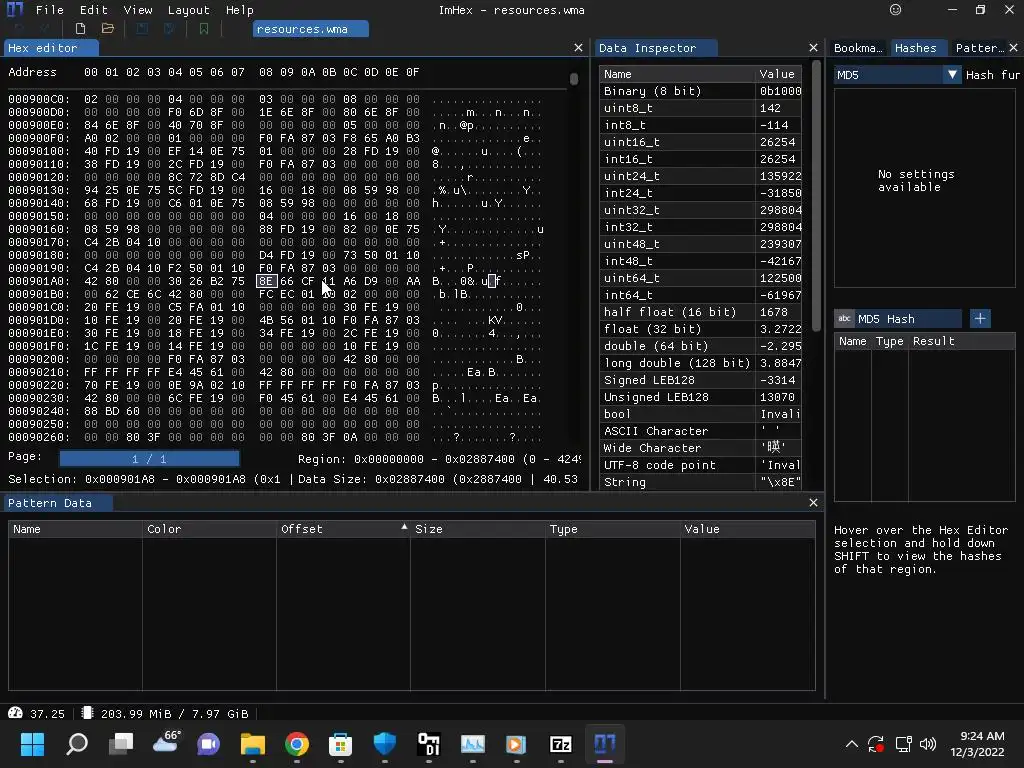Open File Explorer from the taskbar

(253, 744)
